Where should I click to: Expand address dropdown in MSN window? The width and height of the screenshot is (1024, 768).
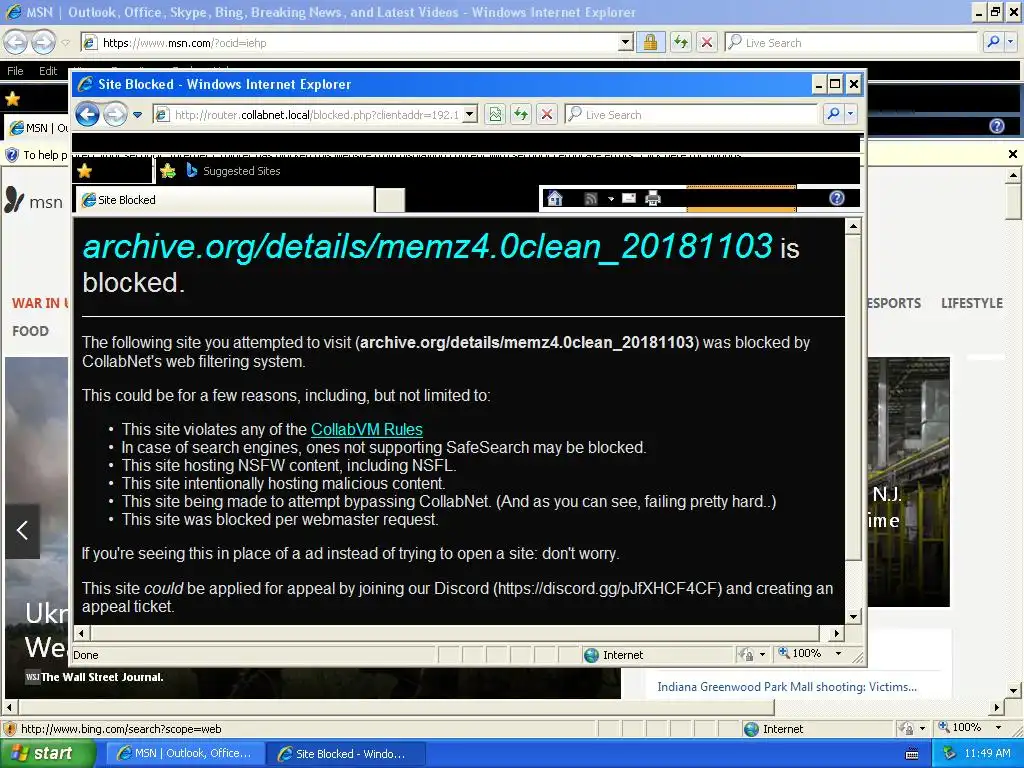point(626,43)
